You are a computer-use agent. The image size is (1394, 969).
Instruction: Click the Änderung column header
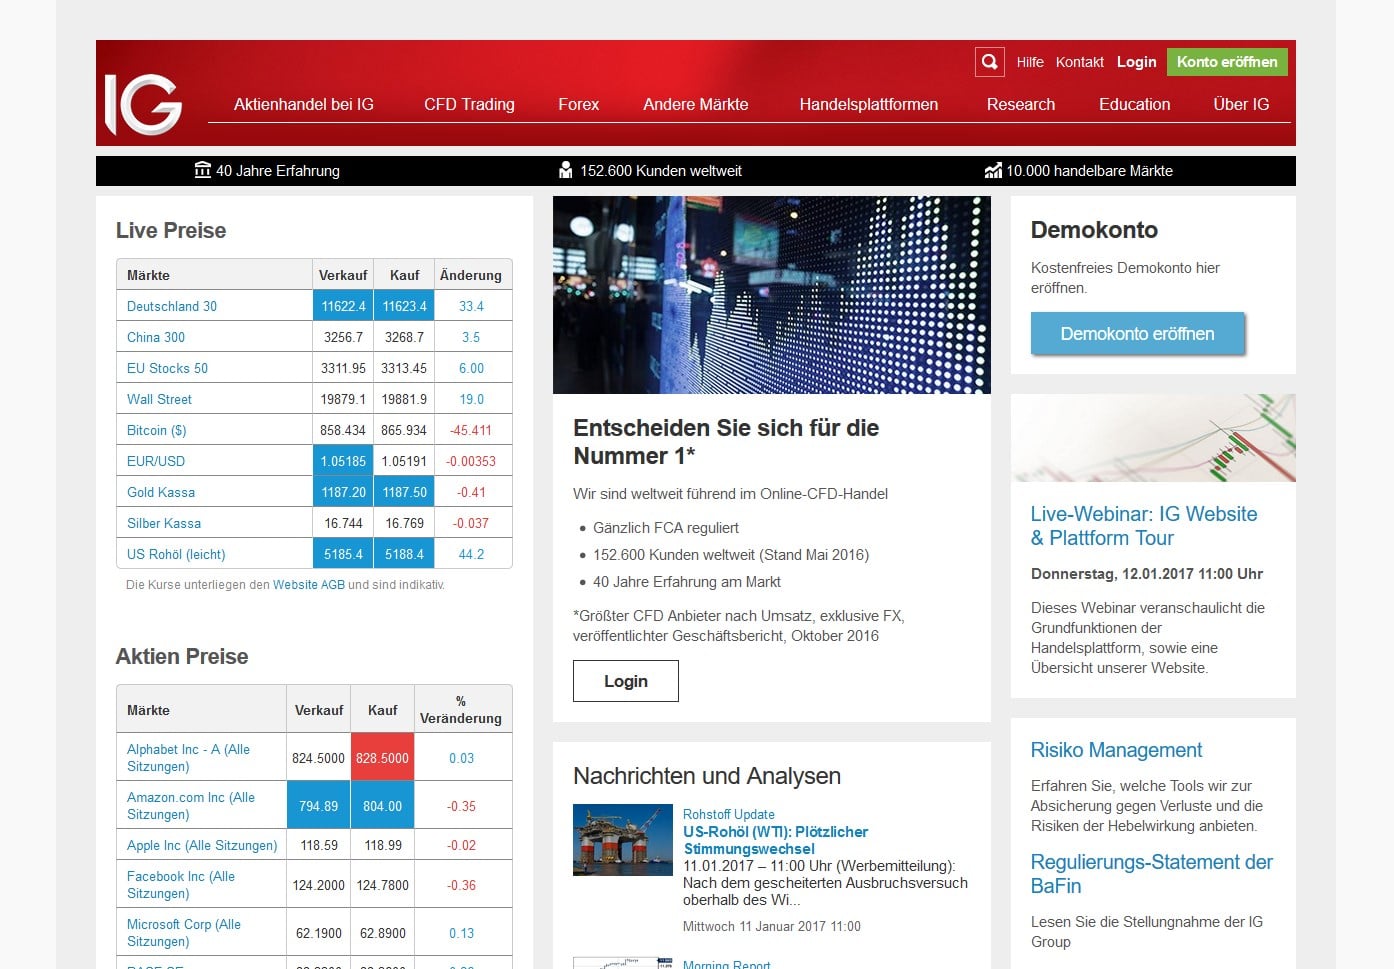point(471,275)
